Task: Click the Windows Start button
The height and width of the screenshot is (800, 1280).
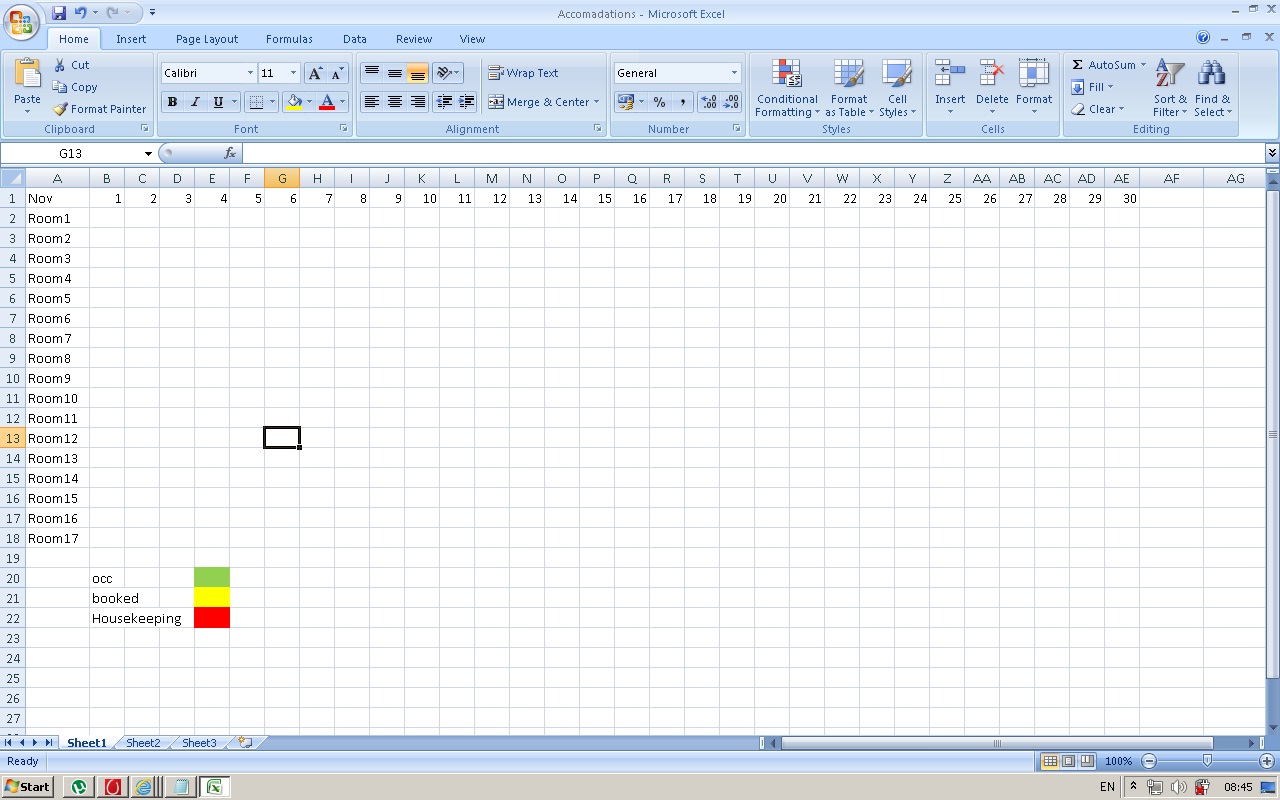Action: (28, 787)
